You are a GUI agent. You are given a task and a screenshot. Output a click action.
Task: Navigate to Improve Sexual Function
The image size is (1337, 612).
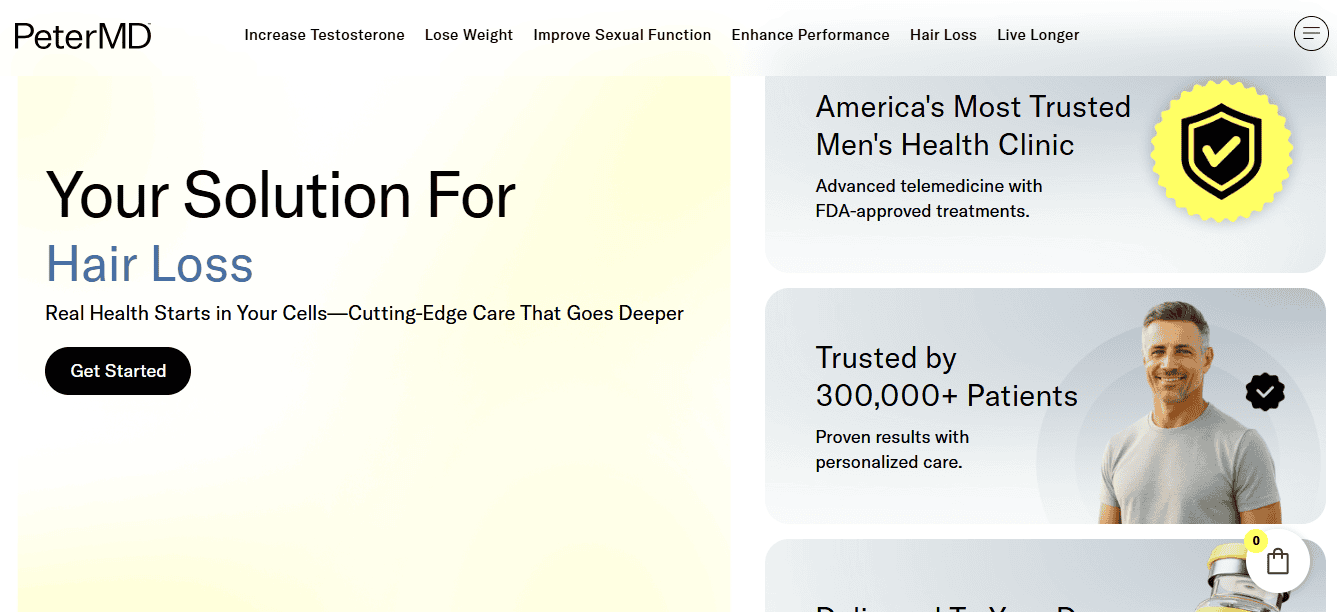click(x=622, y=34)
